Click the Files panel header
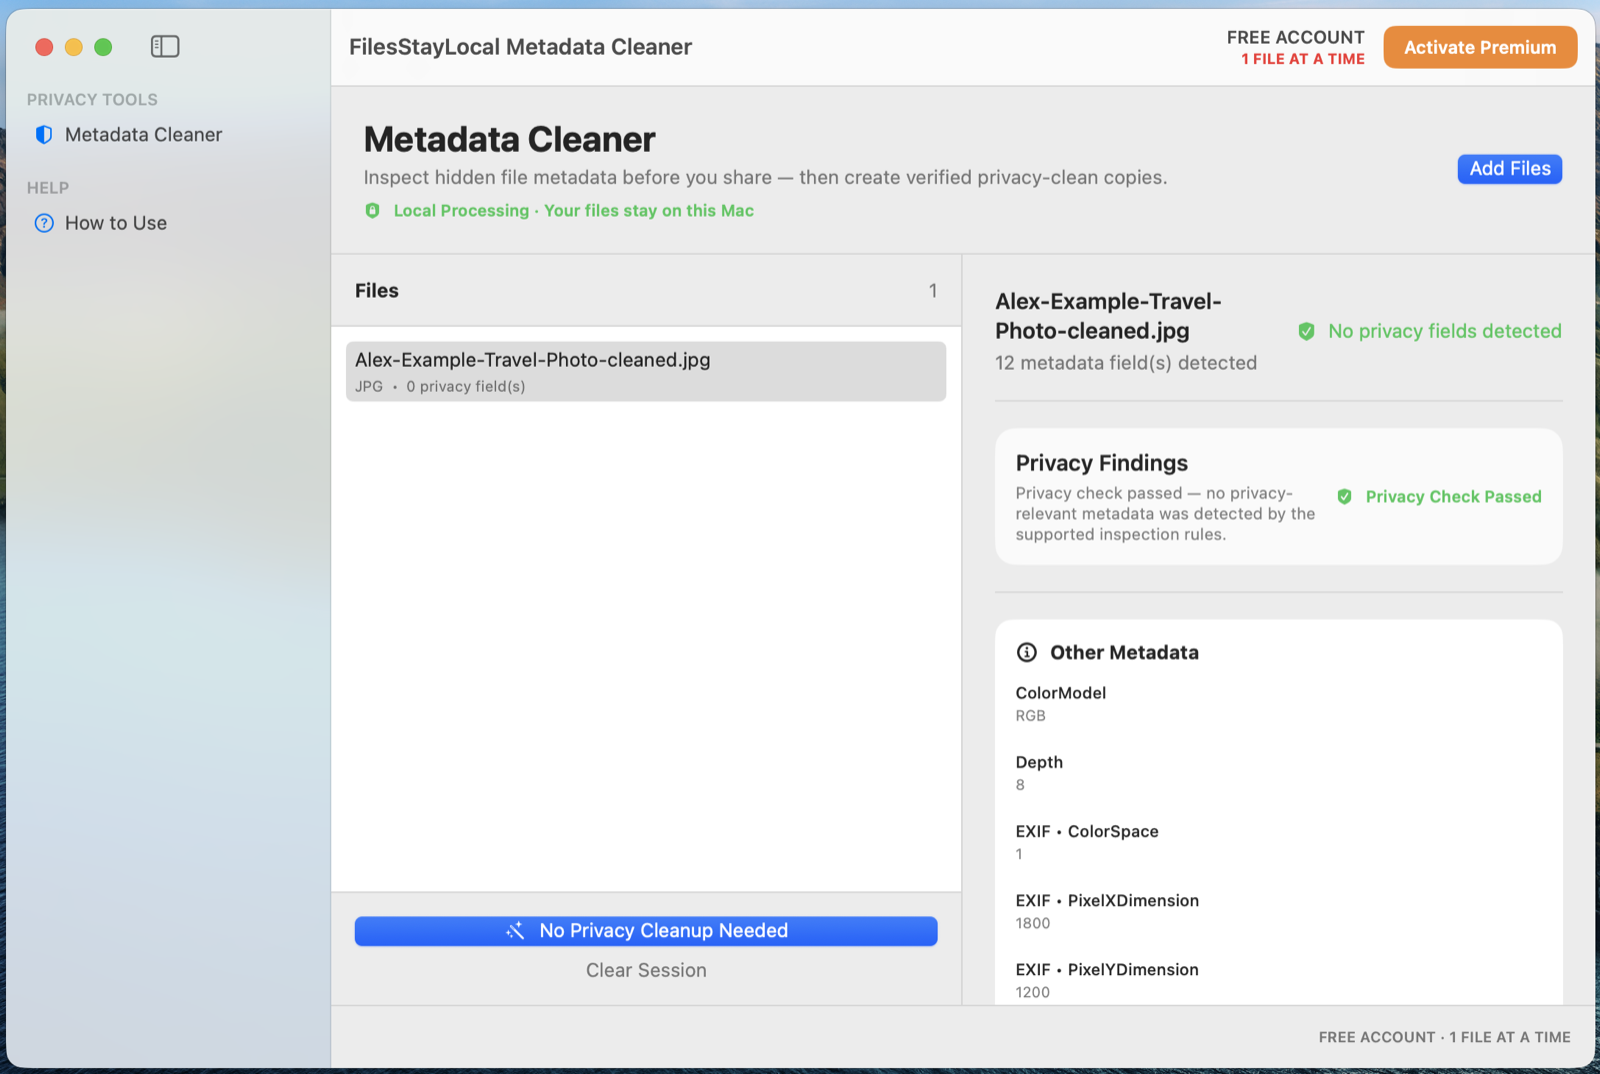This screenshot has width=1600, height=1074. (x=646, y=291)
